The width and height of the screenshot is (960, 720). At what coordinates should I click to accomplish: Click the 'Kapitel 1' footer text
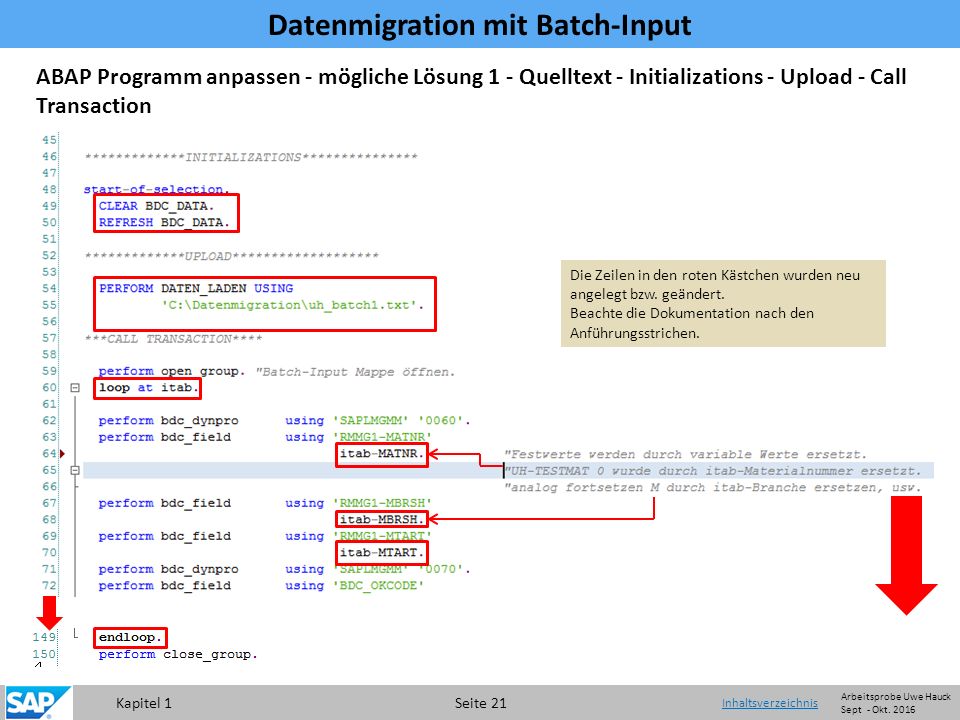[x=144, y=703]
